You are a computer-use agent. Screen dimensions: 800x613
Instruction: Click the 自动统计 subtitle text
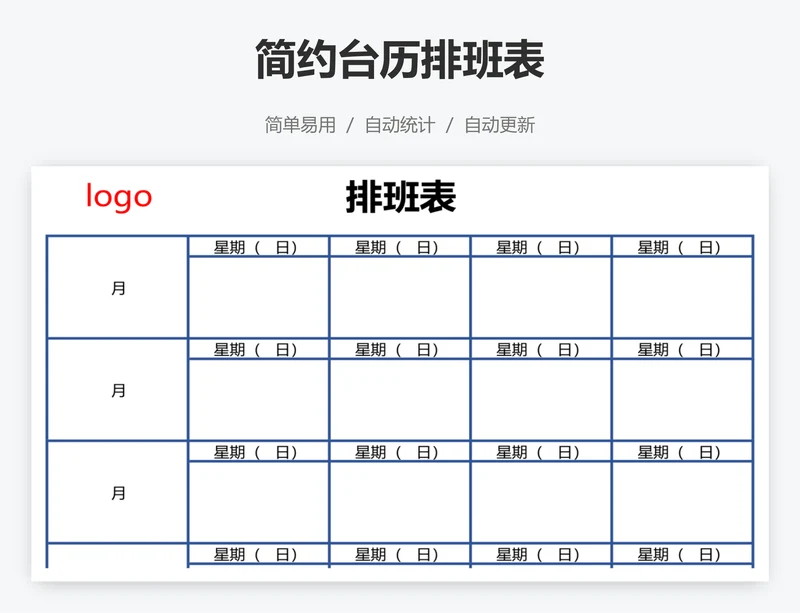tap(400, 125)
